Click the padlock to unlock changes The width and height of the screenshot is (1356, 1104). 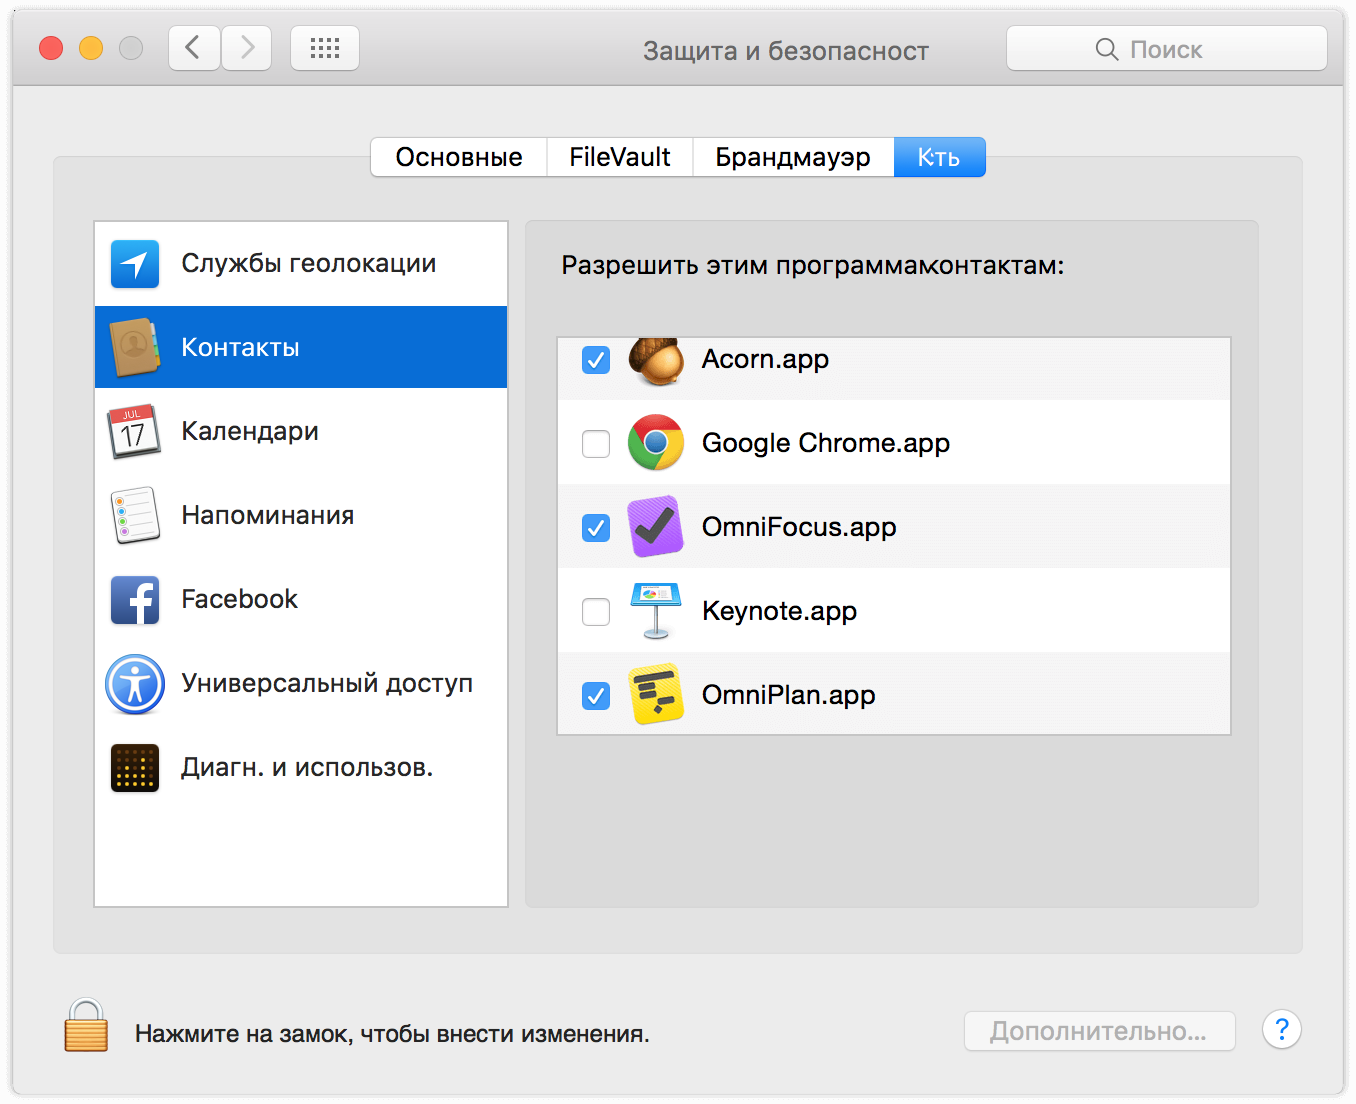pos(86,1026)
